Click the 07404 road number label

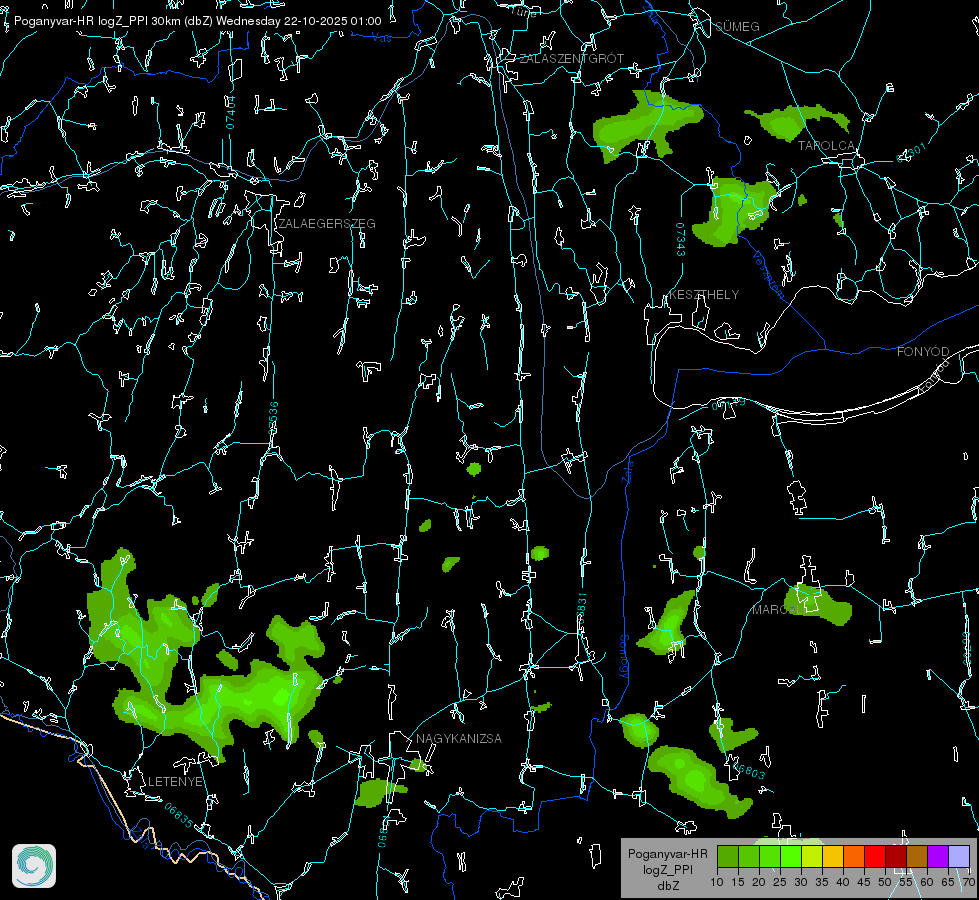pyautogui.click(x=230, y=112)
